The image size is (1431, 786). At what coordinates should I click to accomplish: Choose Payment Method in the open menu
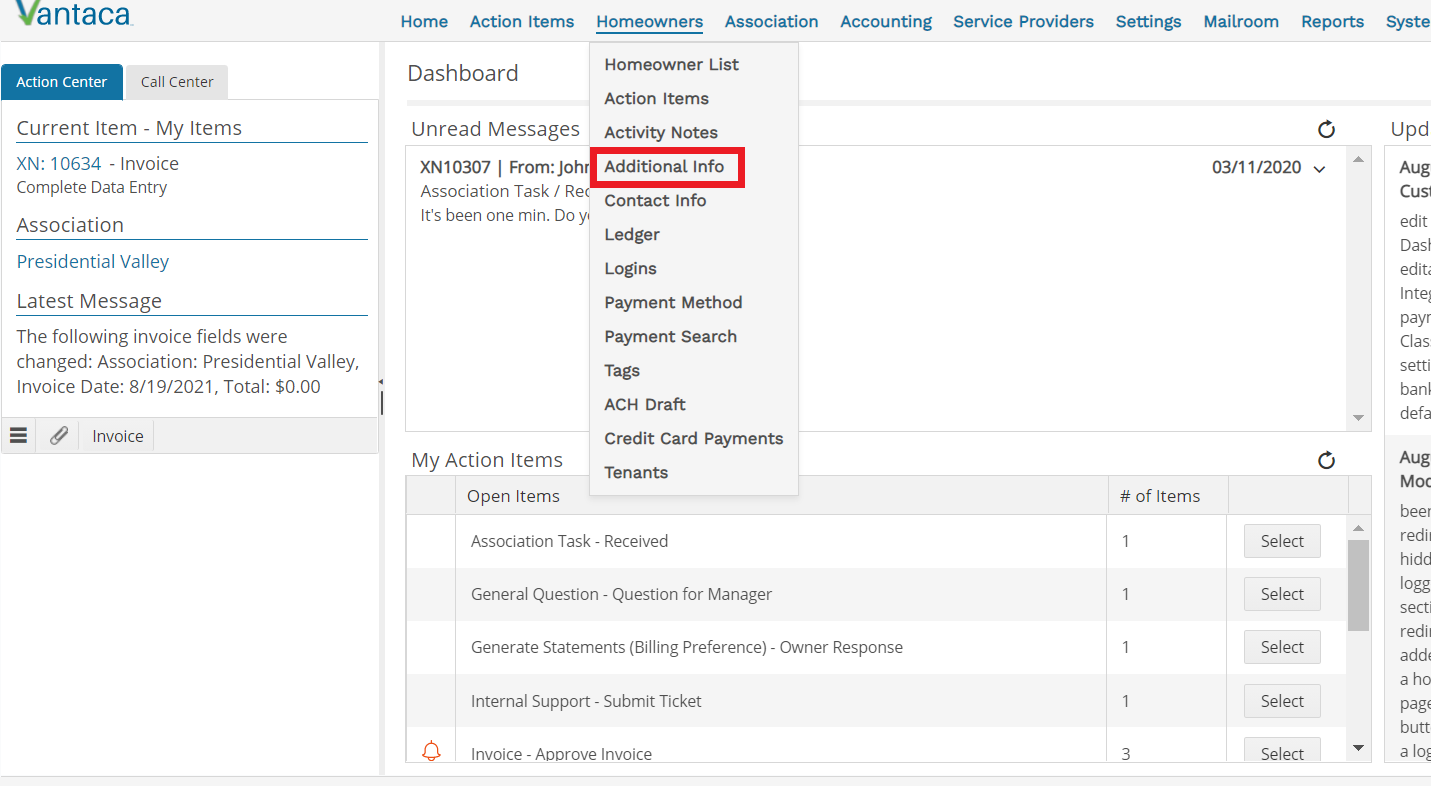673,302
